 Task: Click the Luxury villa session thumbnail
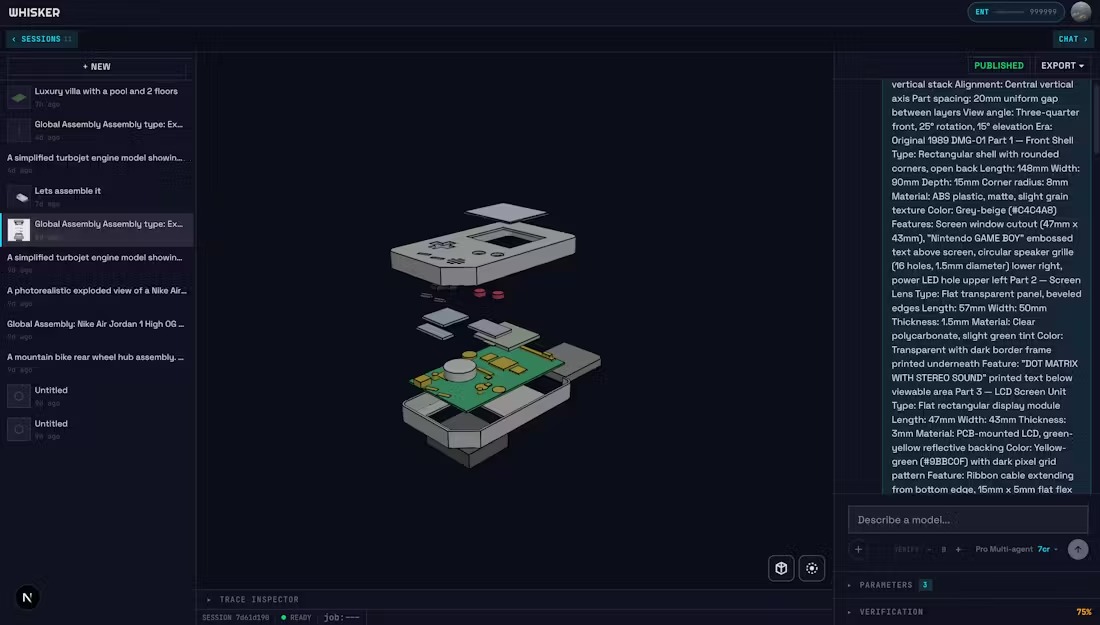point(19,97)
